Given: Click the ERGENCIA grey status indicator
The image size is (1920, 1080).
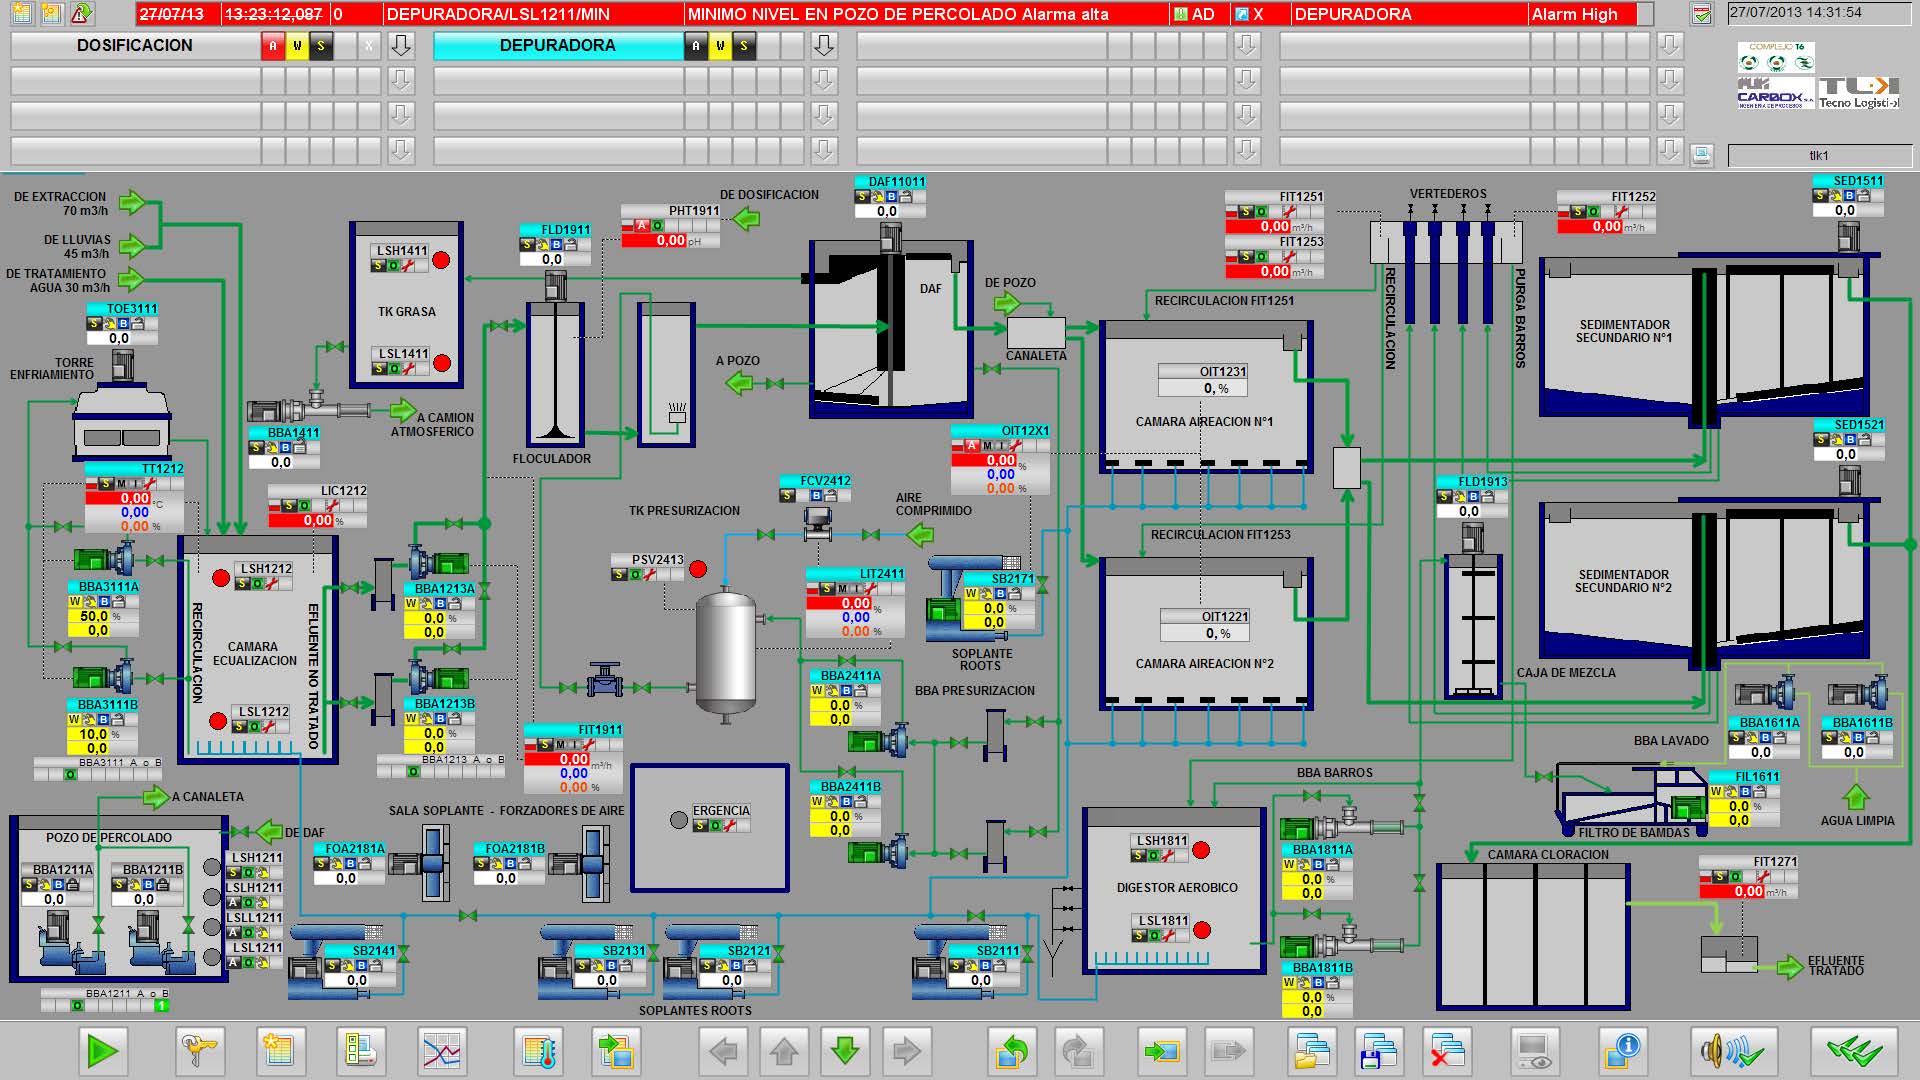Looking at the screenshot, I should [678, 821].
